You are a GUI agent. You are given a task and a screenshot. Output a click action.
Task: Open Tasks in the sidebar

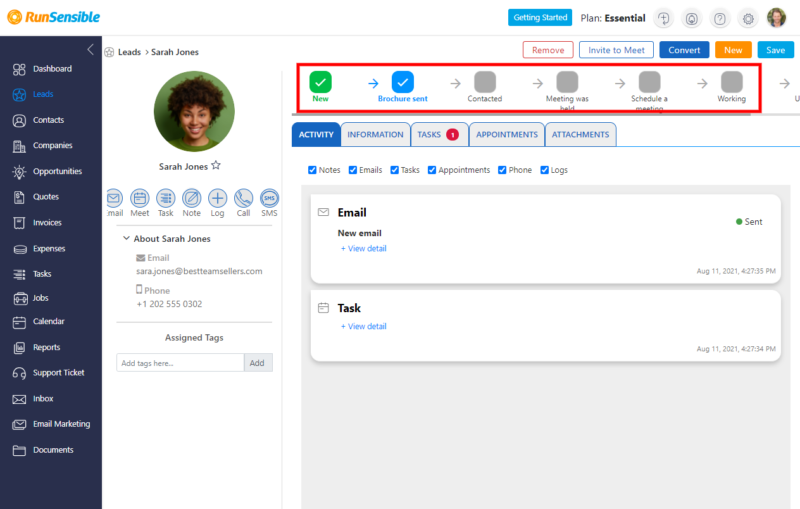pyautogui.click(x=32, y=274)
